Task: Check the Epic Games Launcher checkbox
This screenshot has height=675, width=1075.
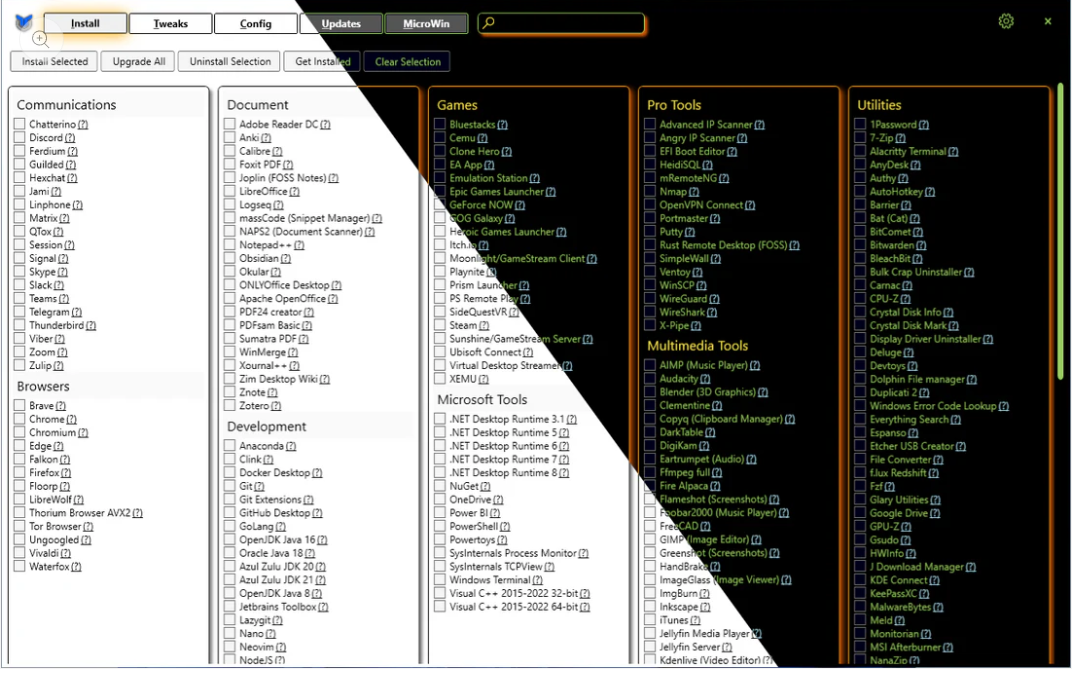Action: (440, 191)
